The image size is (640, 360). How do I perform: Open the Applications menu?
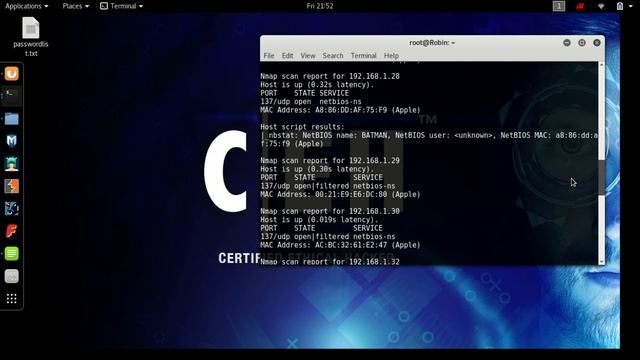(27, 6)
